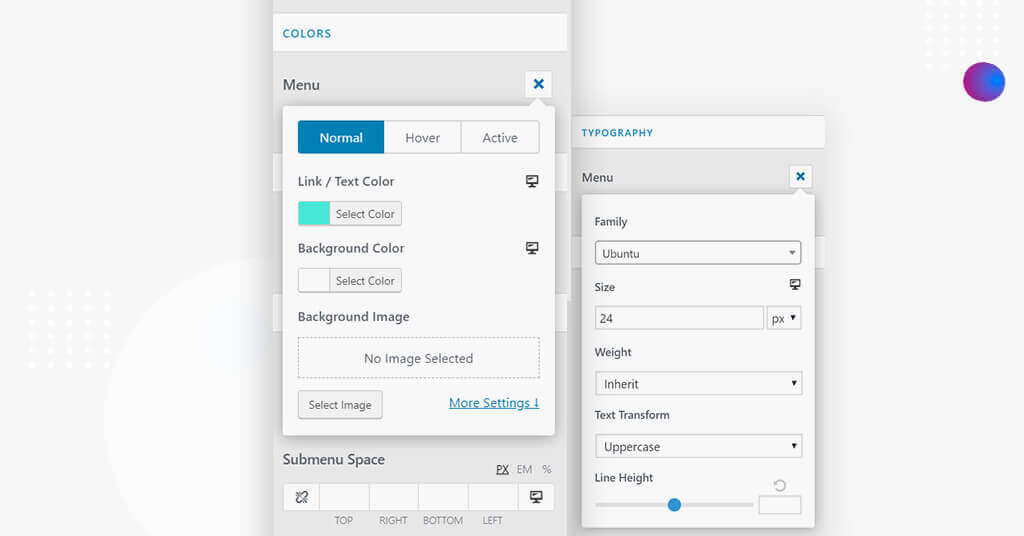Click Select Color button for Background Color
1024x536 pixels.
(x=365, y=281)
